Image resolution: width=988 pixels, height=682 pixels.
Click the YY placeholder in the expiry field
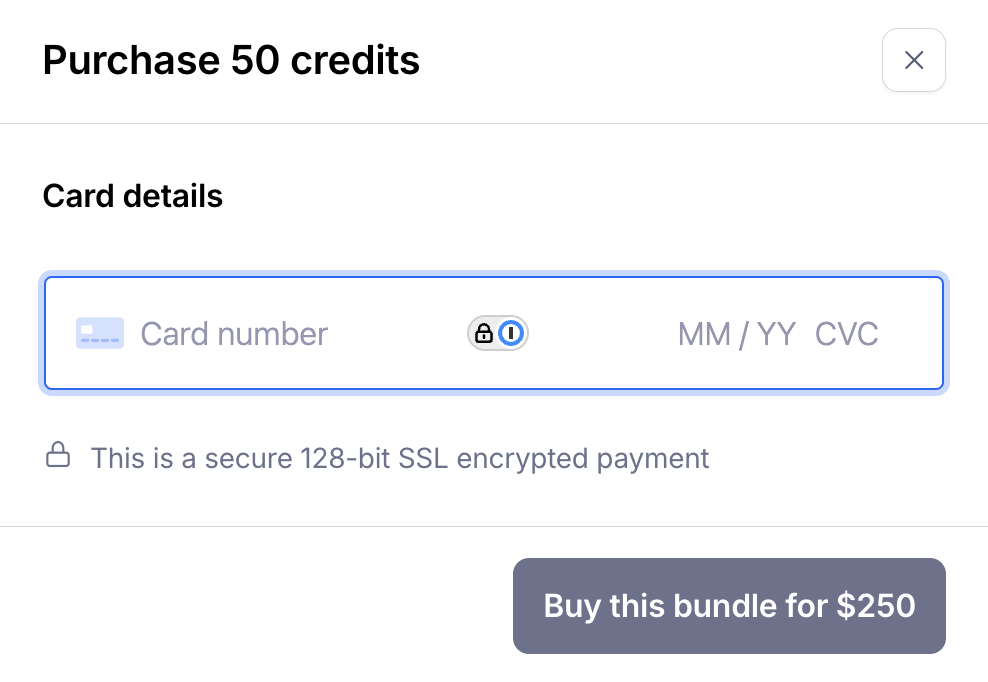coord(776,333)
